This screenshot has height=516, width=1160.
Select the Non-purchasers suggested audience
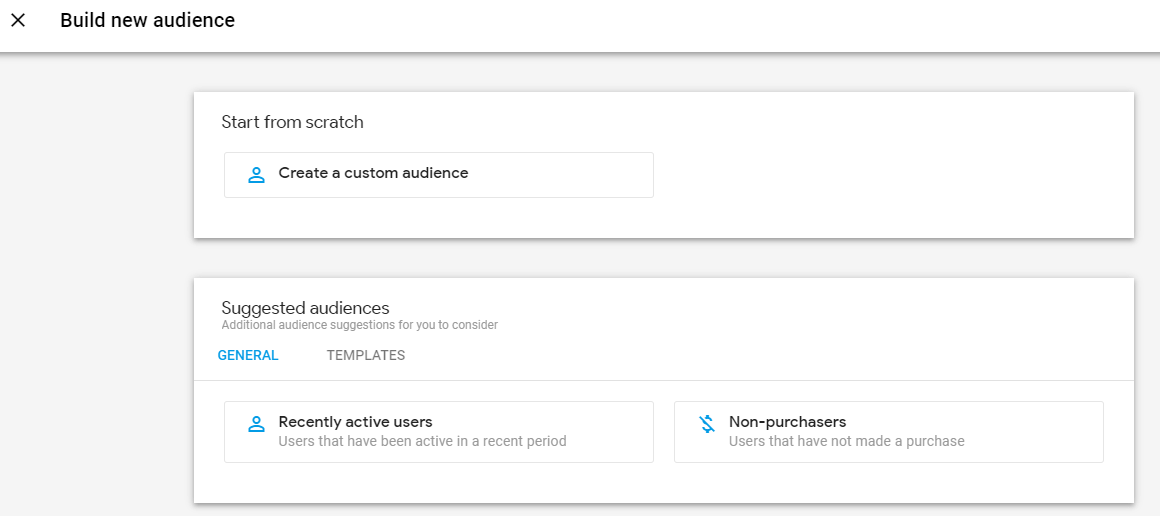(x=787, y=422)
